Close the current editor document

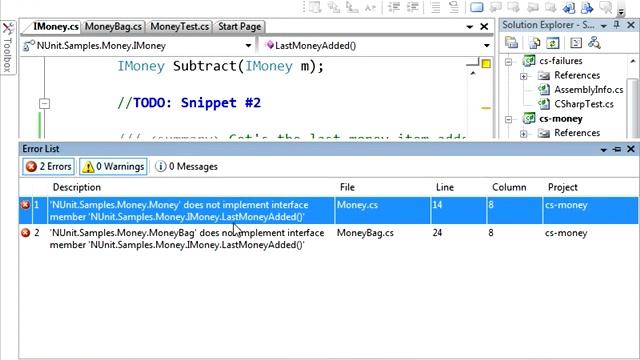click(x=484, y=27)
